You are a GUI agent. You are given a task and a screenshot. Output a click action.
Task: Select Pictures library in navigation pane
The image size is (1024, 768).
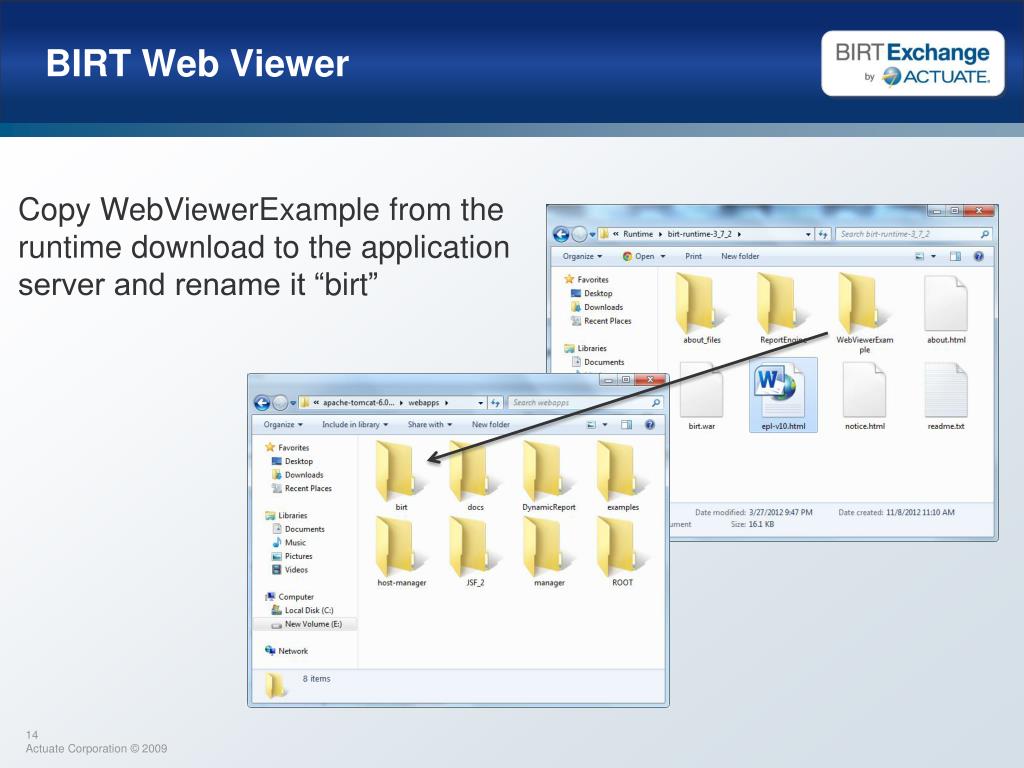click(x=292, y=556)
